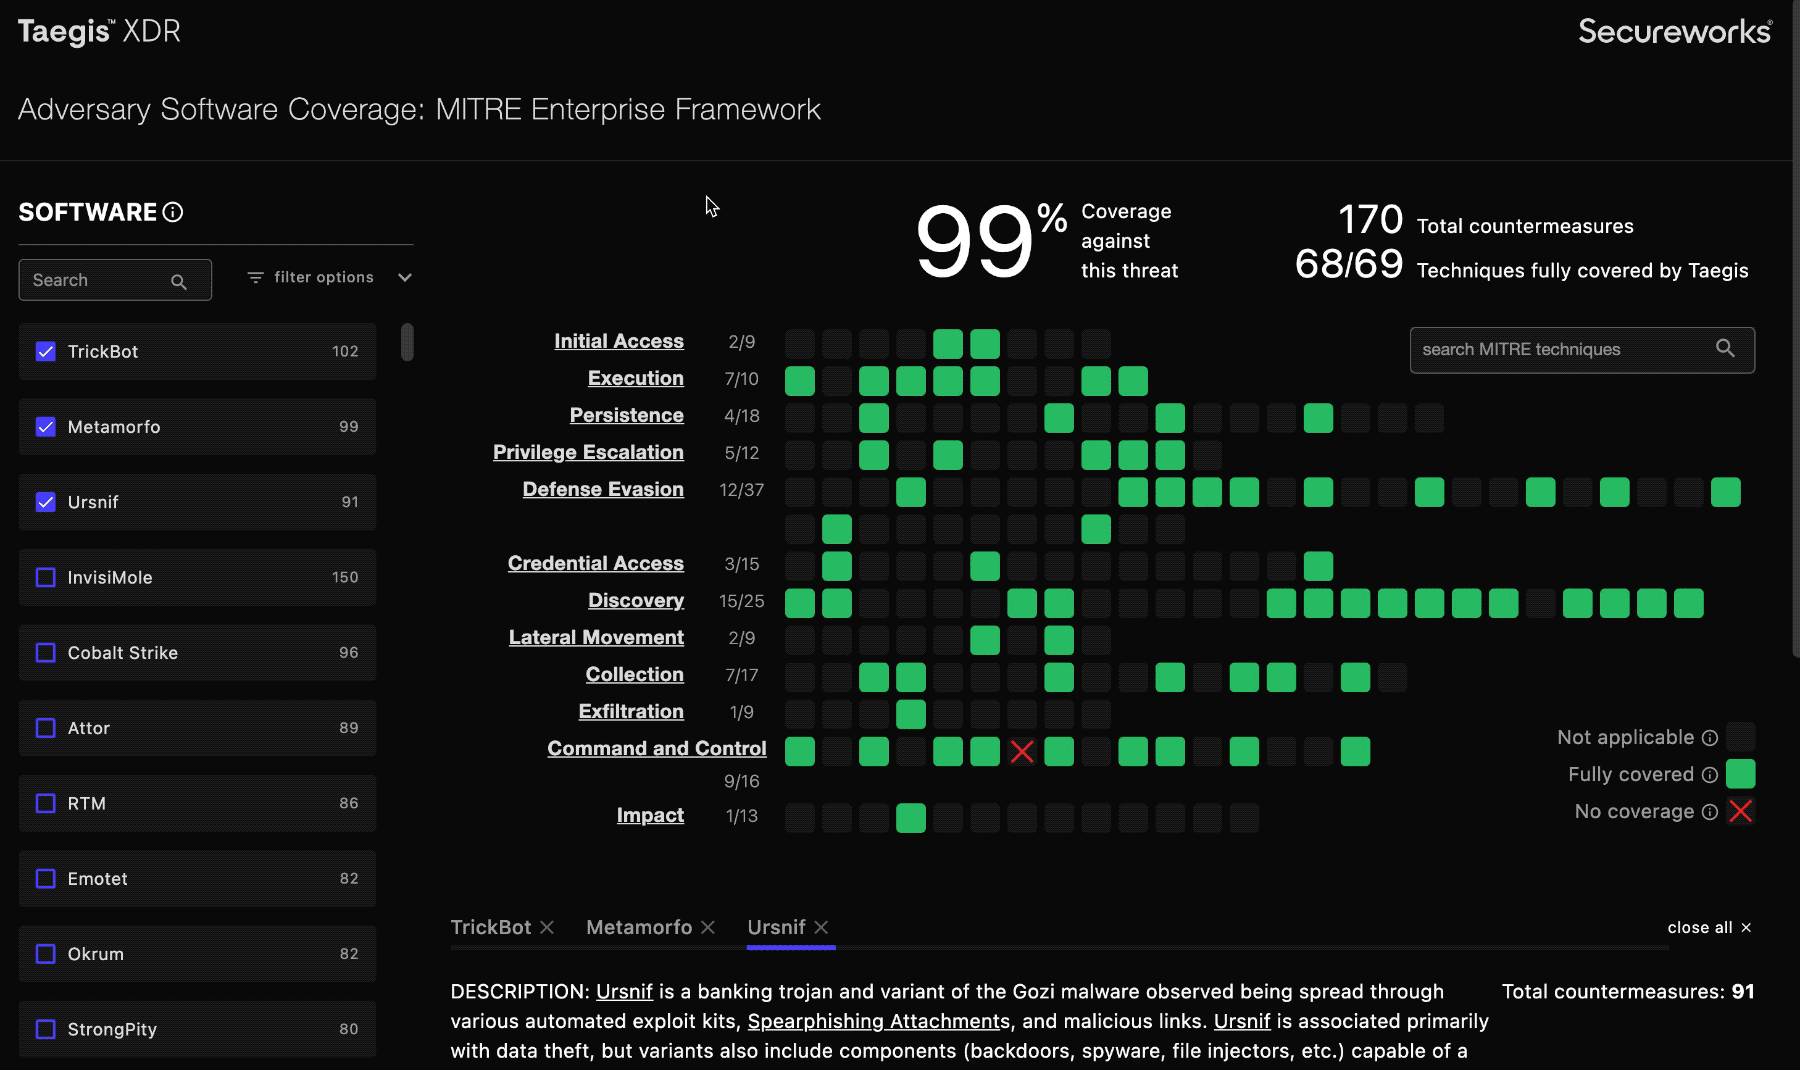The image size is (1800, 1070).
Task: Open the Initial Access tactic link
Action: point(619,341)
